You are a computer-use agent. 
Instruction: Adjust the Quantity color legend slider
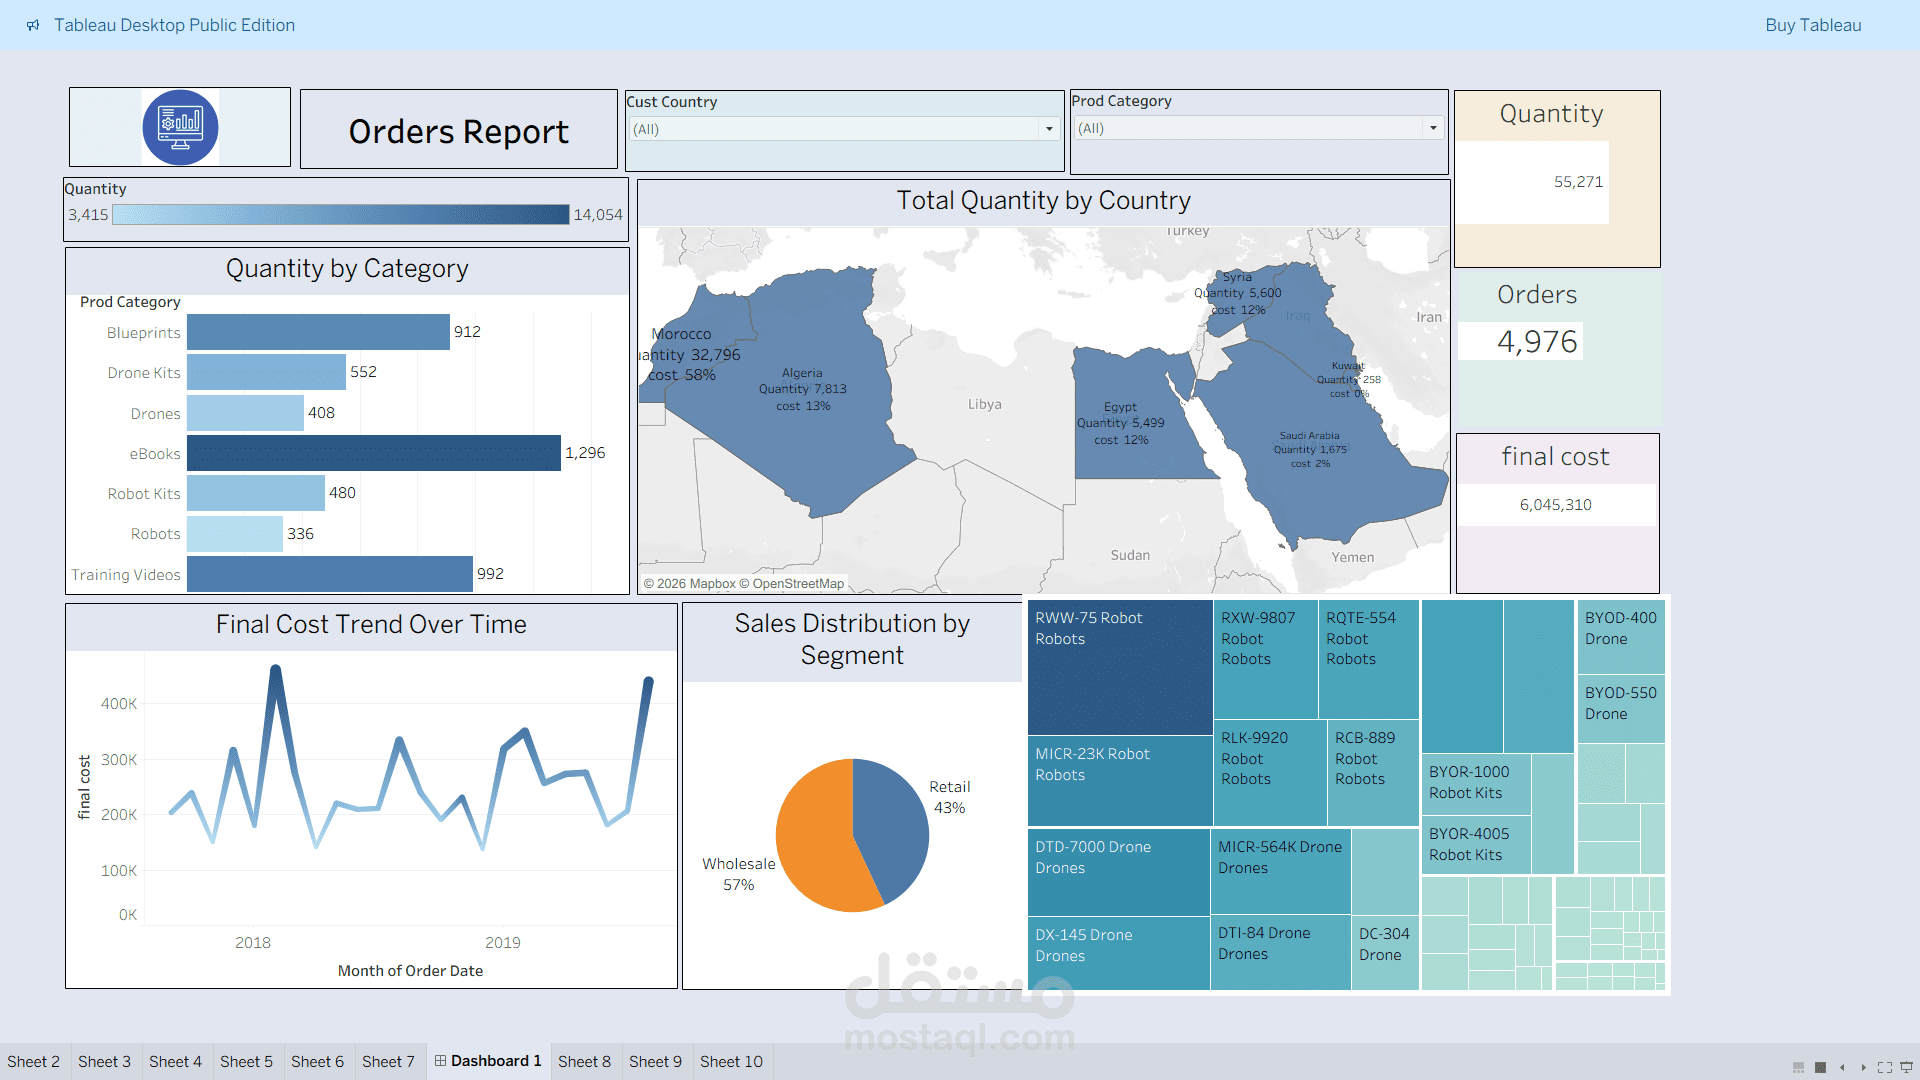coord(340,214)
